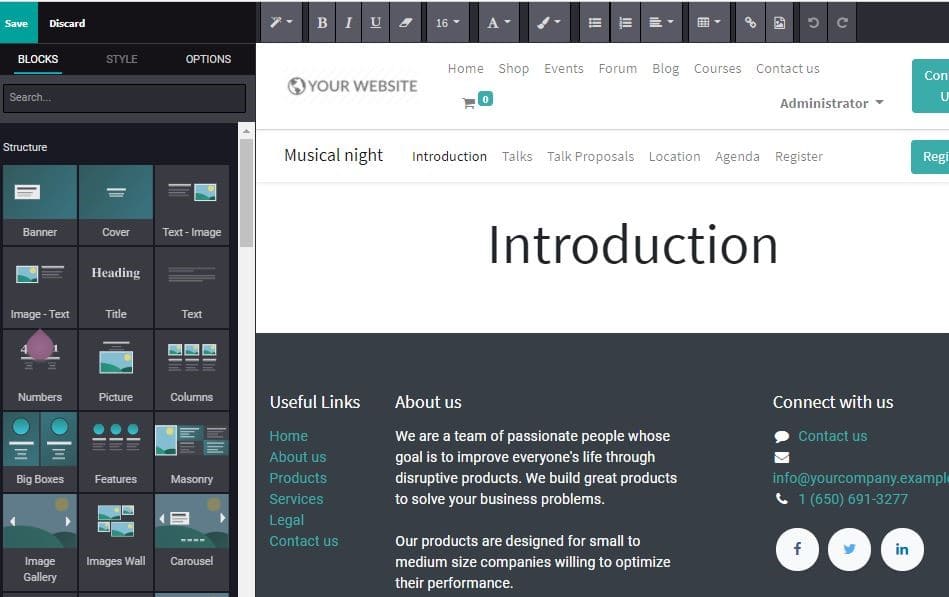The width and height of the screenshot is (949, 597).
Task: Open the Legal footer link
Action: click(x=287, y=520)
